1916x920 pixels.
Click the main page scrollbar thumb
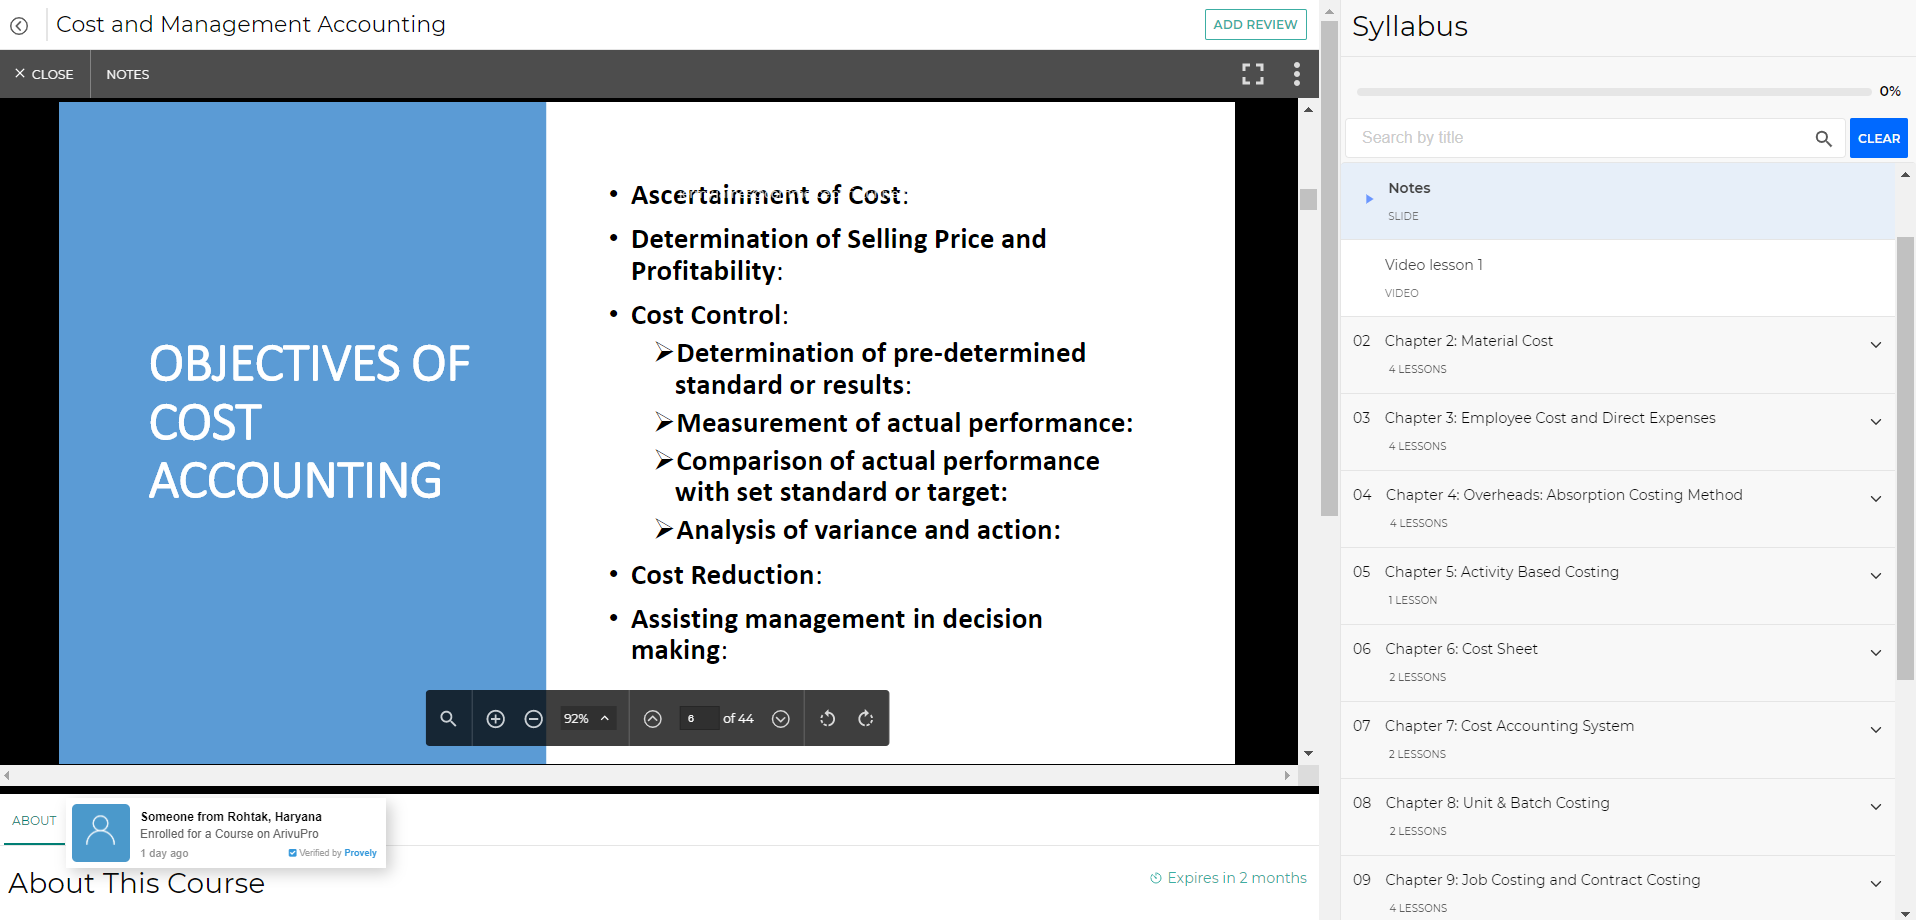tap(1329, 268)
